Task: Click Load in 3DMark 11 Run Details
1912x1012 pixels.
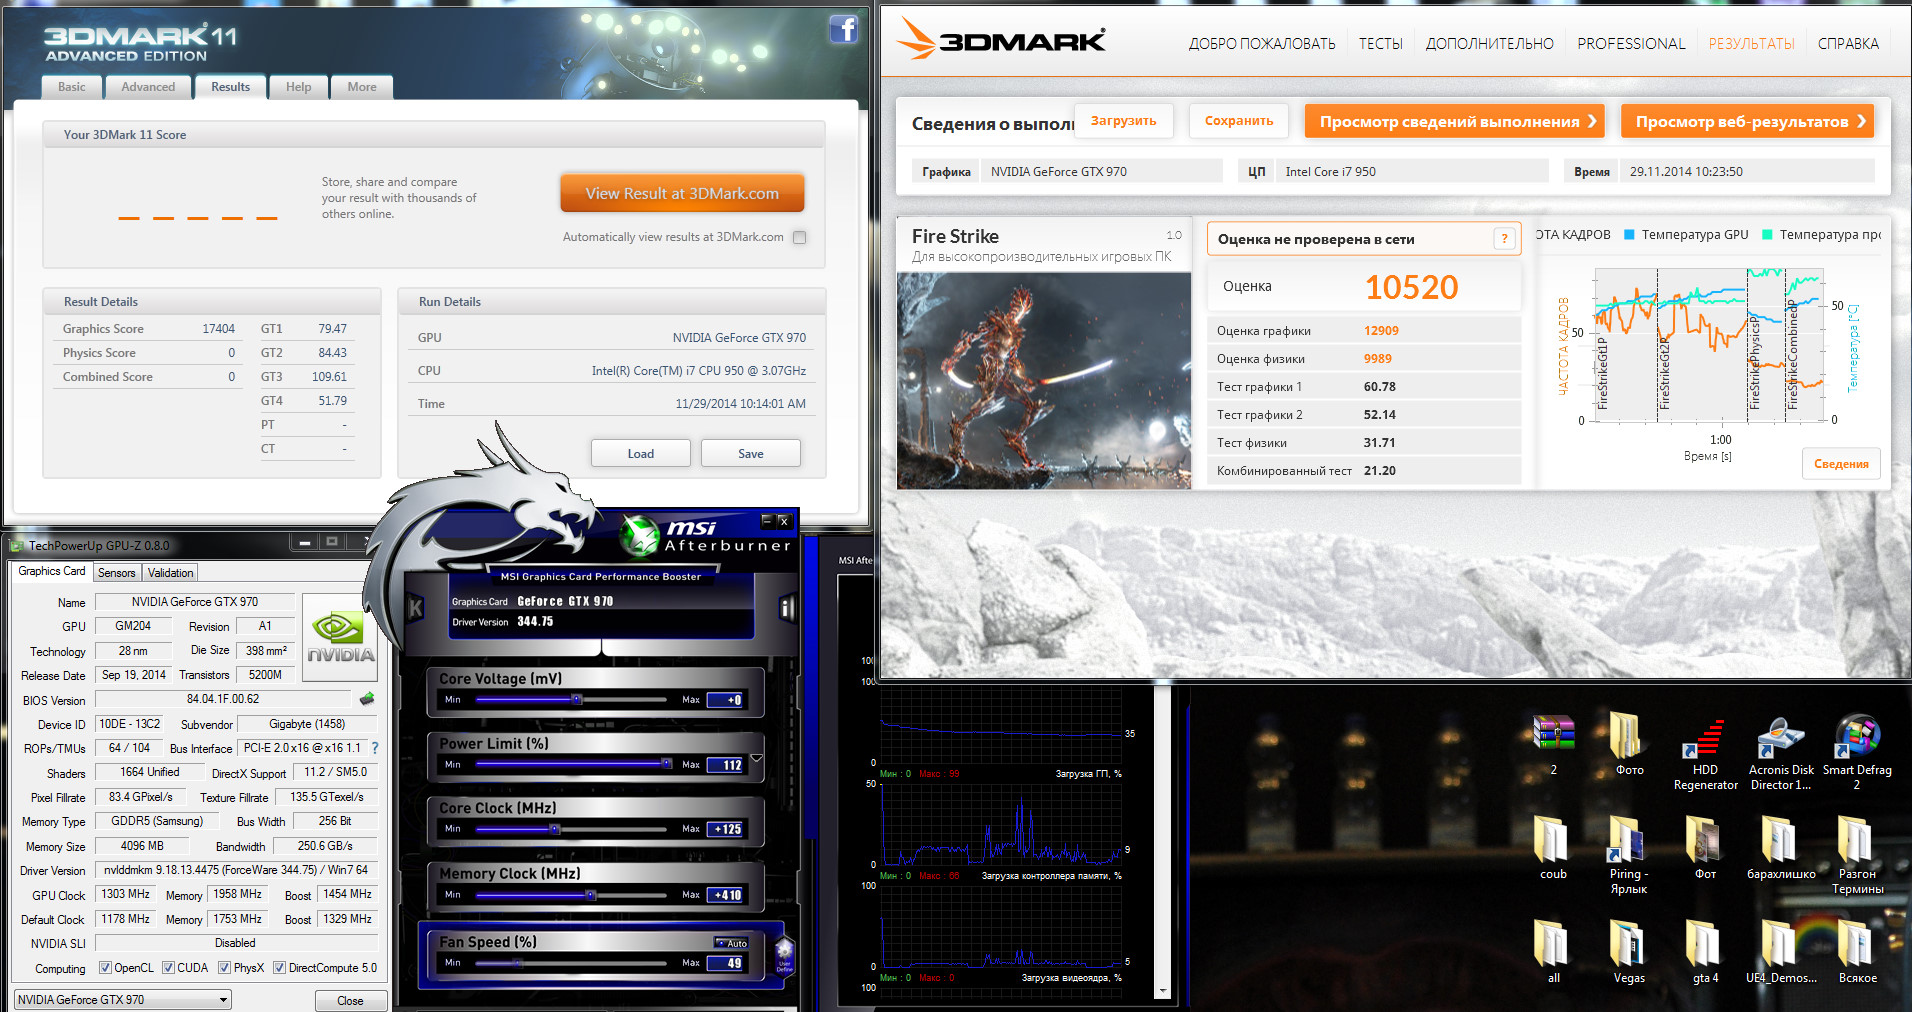Action: [x=641, y=453]
